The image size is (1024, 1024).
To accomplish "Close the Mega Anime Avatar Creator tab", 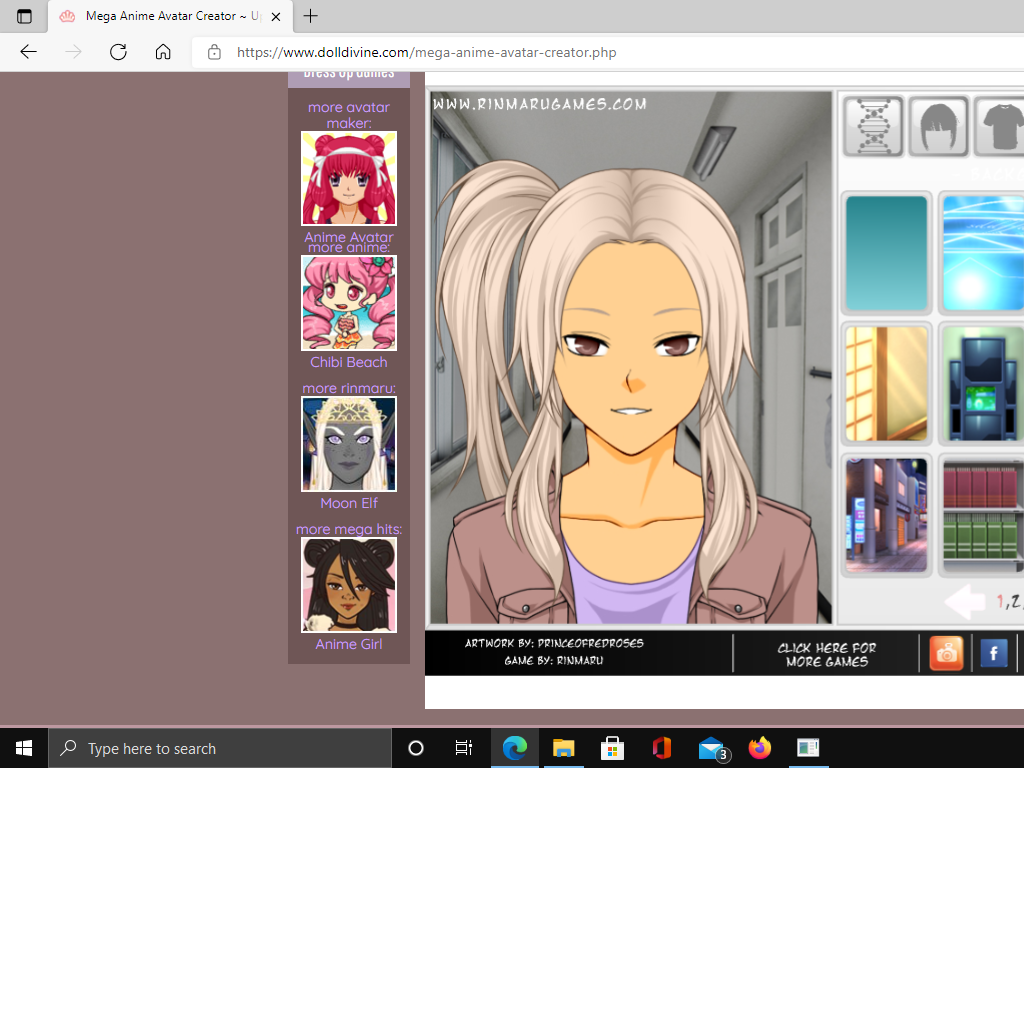I will pos(276,16).
